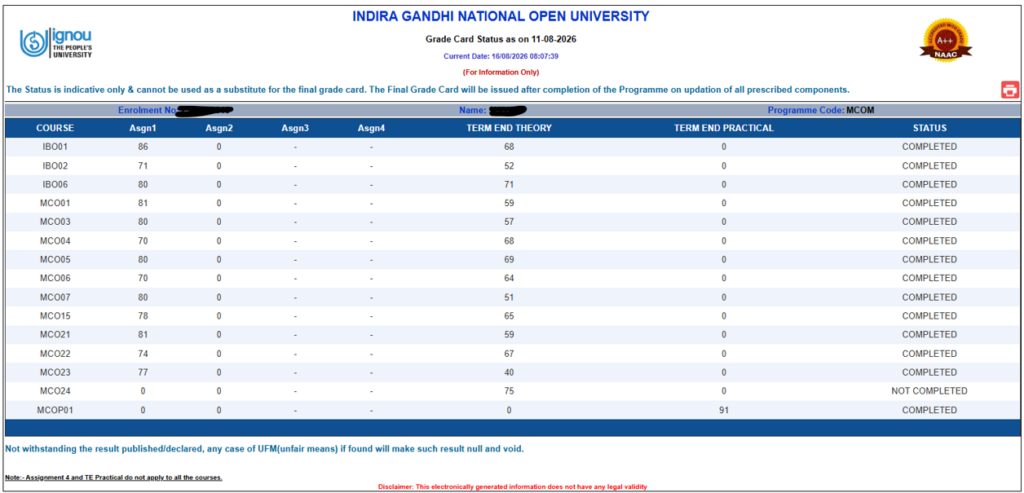This screenshot has width=1024, height=493.
Task: Click practical mark 91 for MCOP01
Action: (724, 410)
